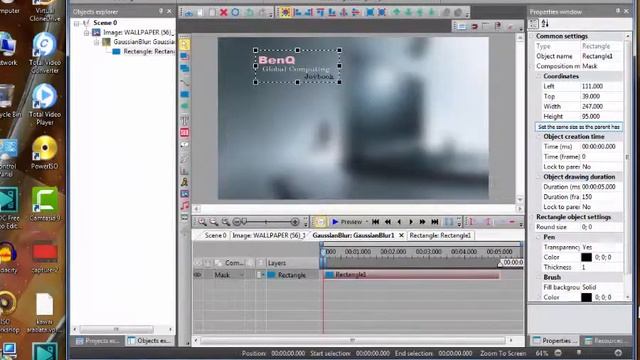
Task: Collapse the Pen property group
Action: [x=539, y=237]
